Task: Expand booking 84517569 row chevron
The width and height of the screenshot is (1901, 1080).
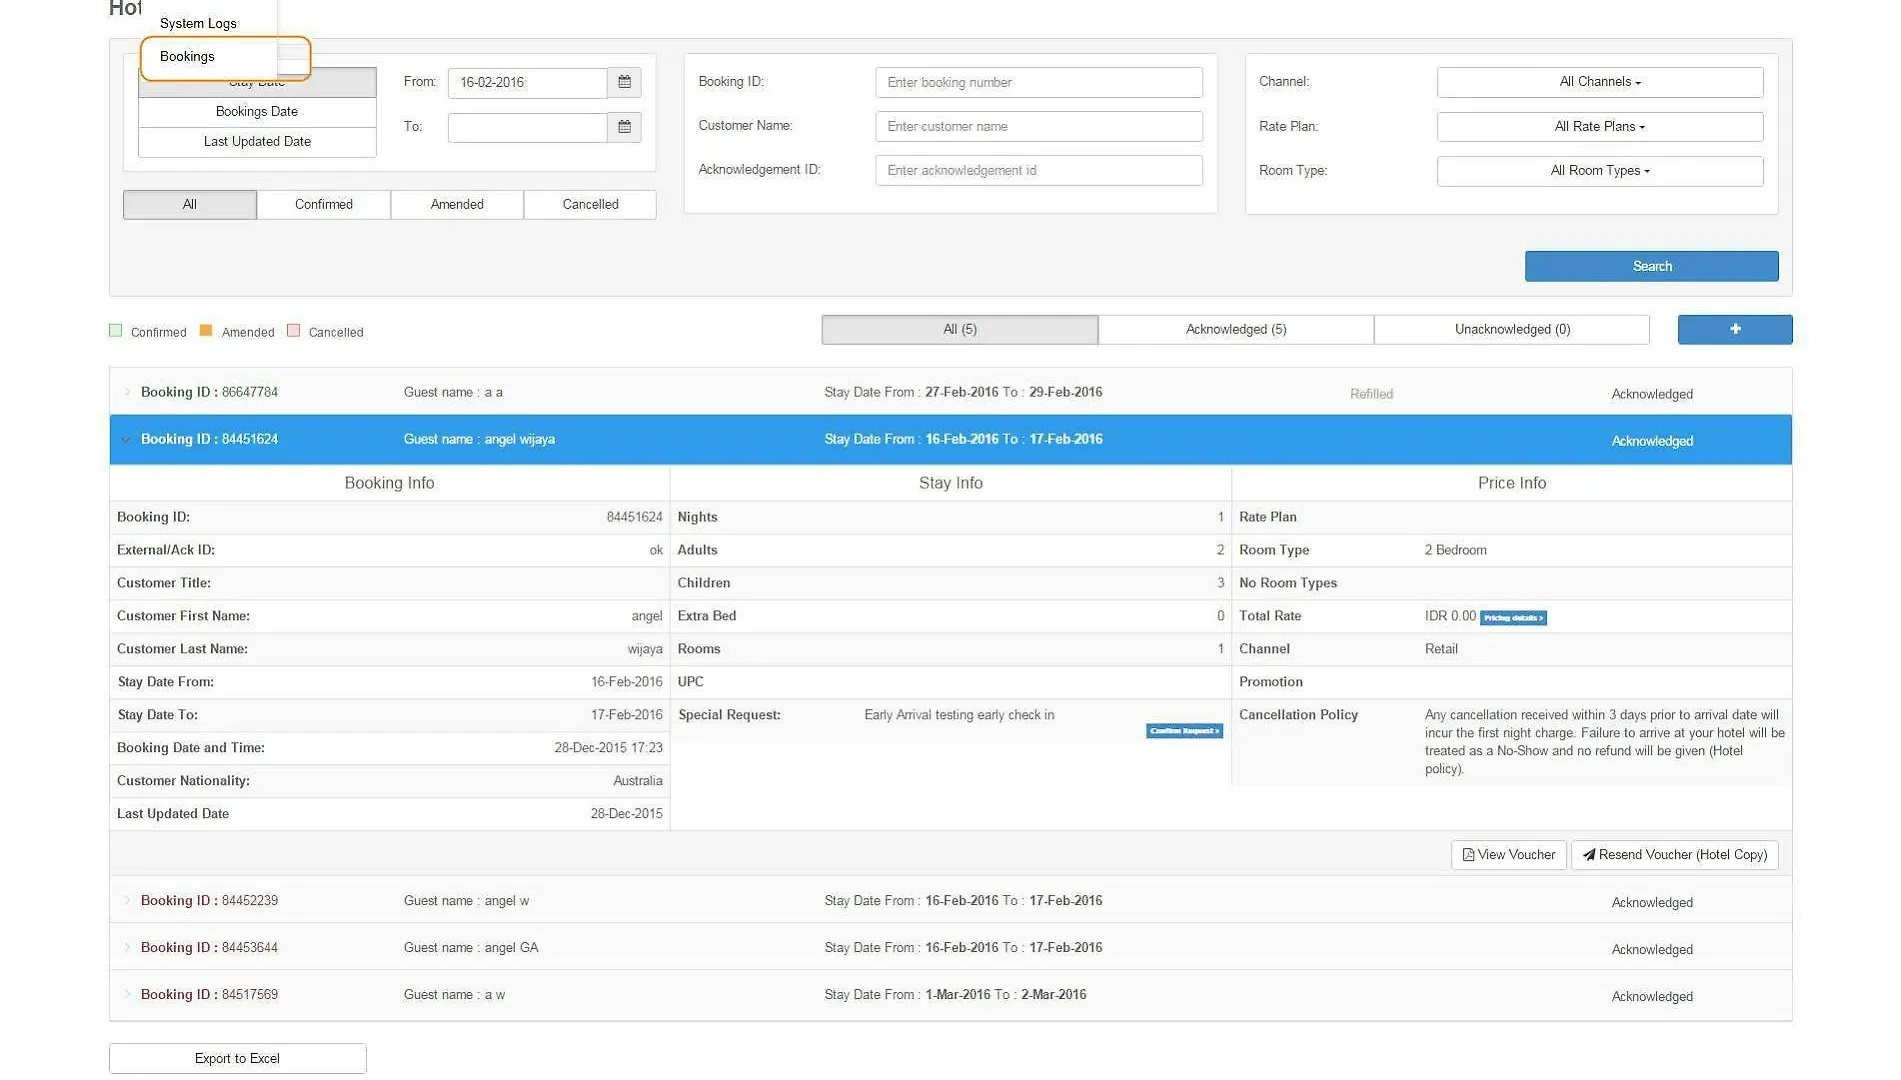Action: (127, 994)
